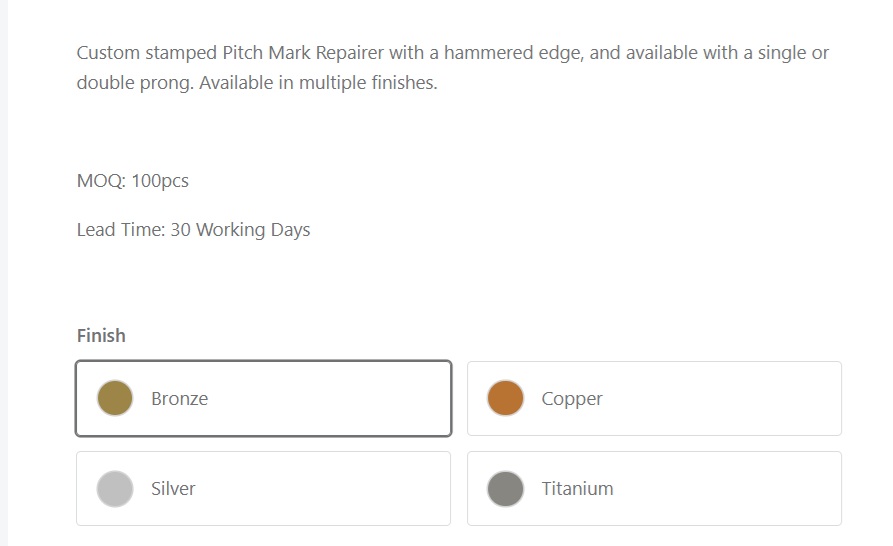Click the "Available in multiple finishes" sentence
The height and width of the screenshot is (546, 893).
318,83
